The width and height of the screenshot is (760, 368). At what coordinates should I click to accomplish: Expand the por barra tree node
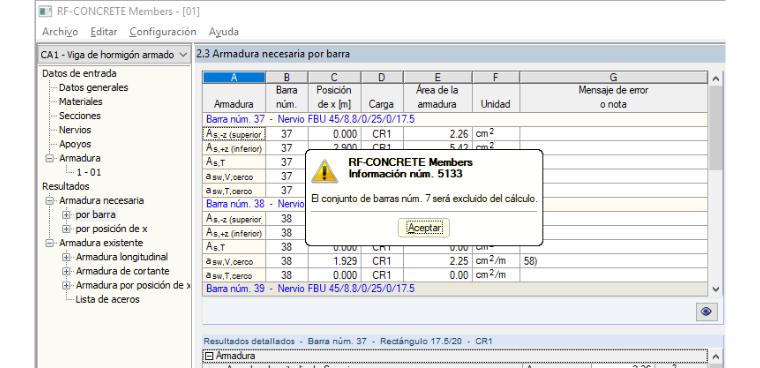pyautogui.click(x=66, y=214)
